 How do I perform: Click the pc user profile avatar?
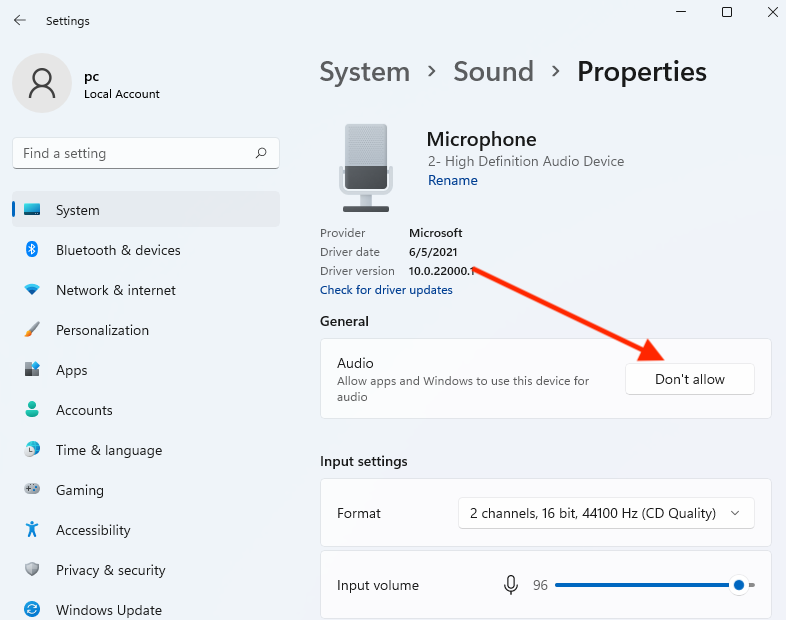(x=41, y=84)
